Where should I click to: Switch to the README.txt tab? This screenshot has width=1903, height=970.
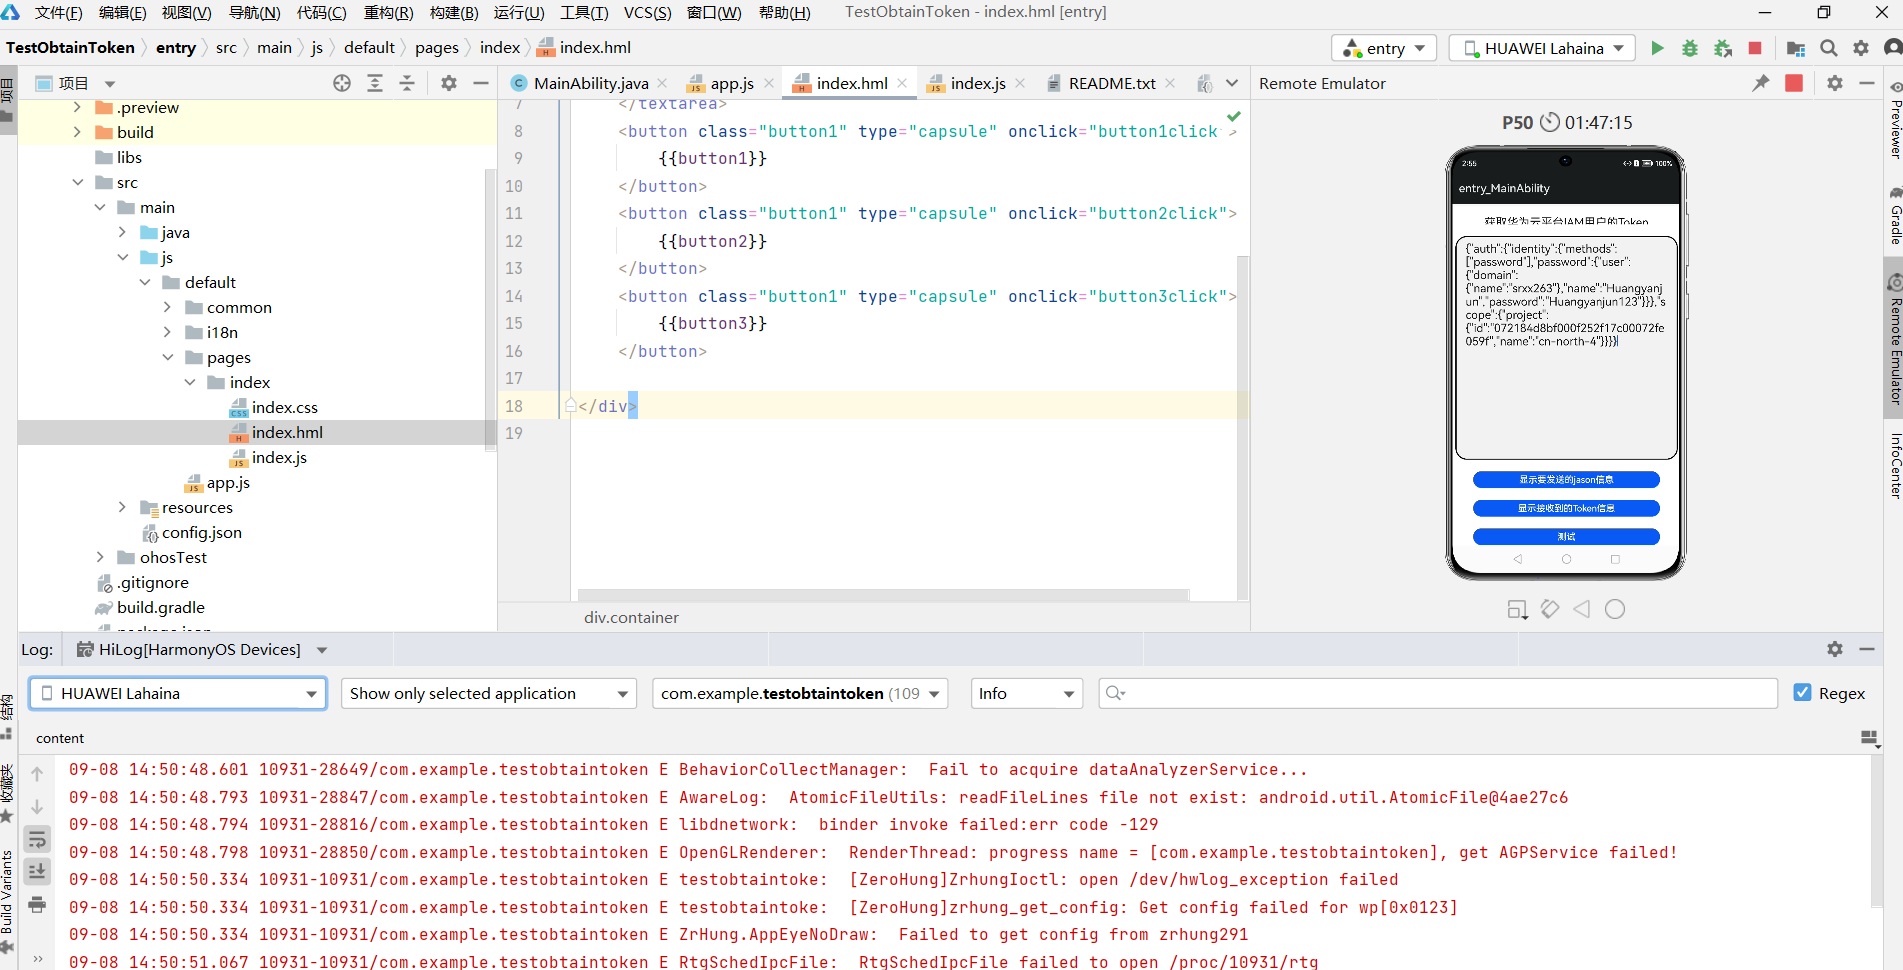[x=1112, y=84]
